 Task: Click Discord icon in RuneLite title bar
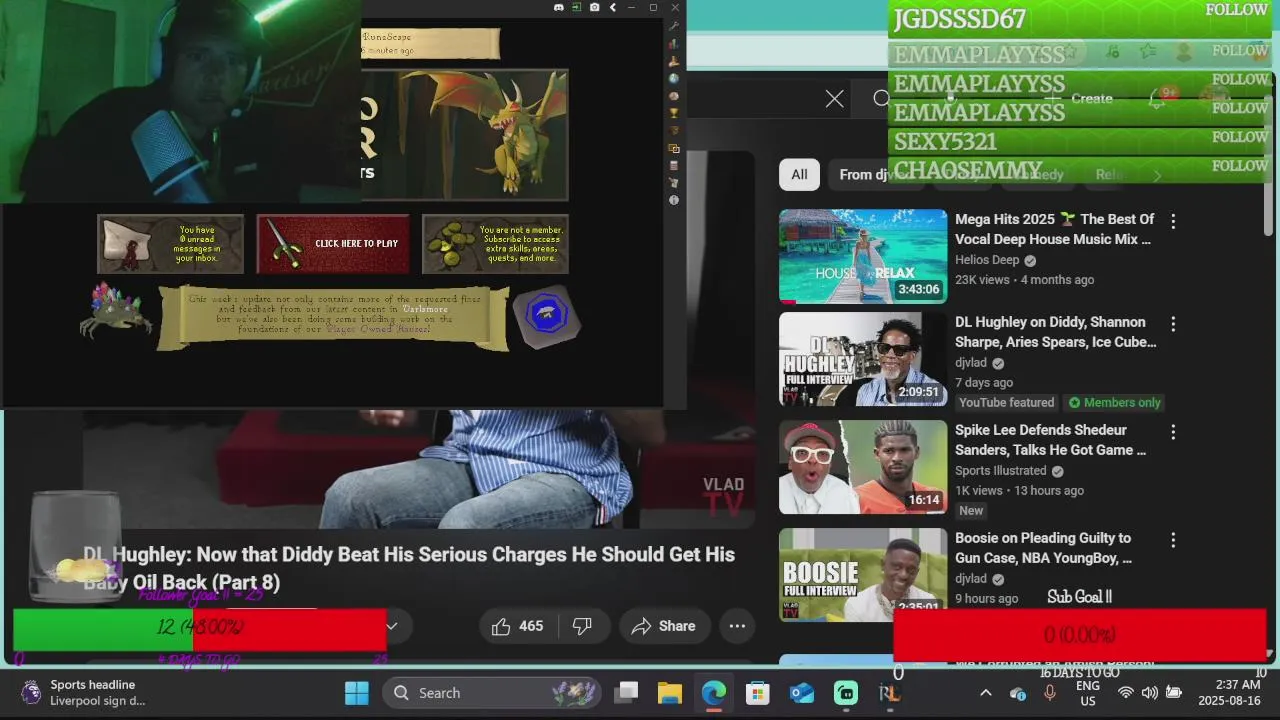(x=559, y=7)
